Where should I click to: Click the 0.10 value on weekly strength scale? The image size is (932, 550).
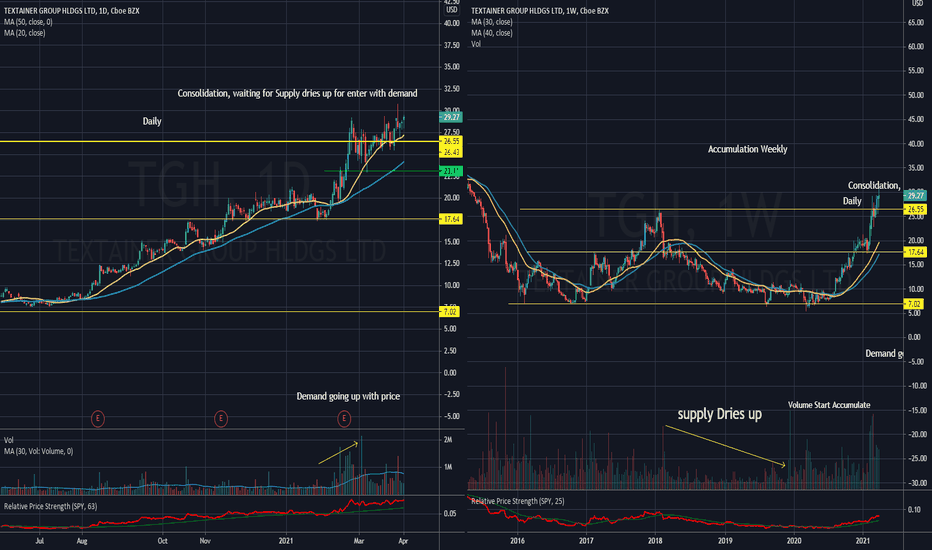[914, 510]
